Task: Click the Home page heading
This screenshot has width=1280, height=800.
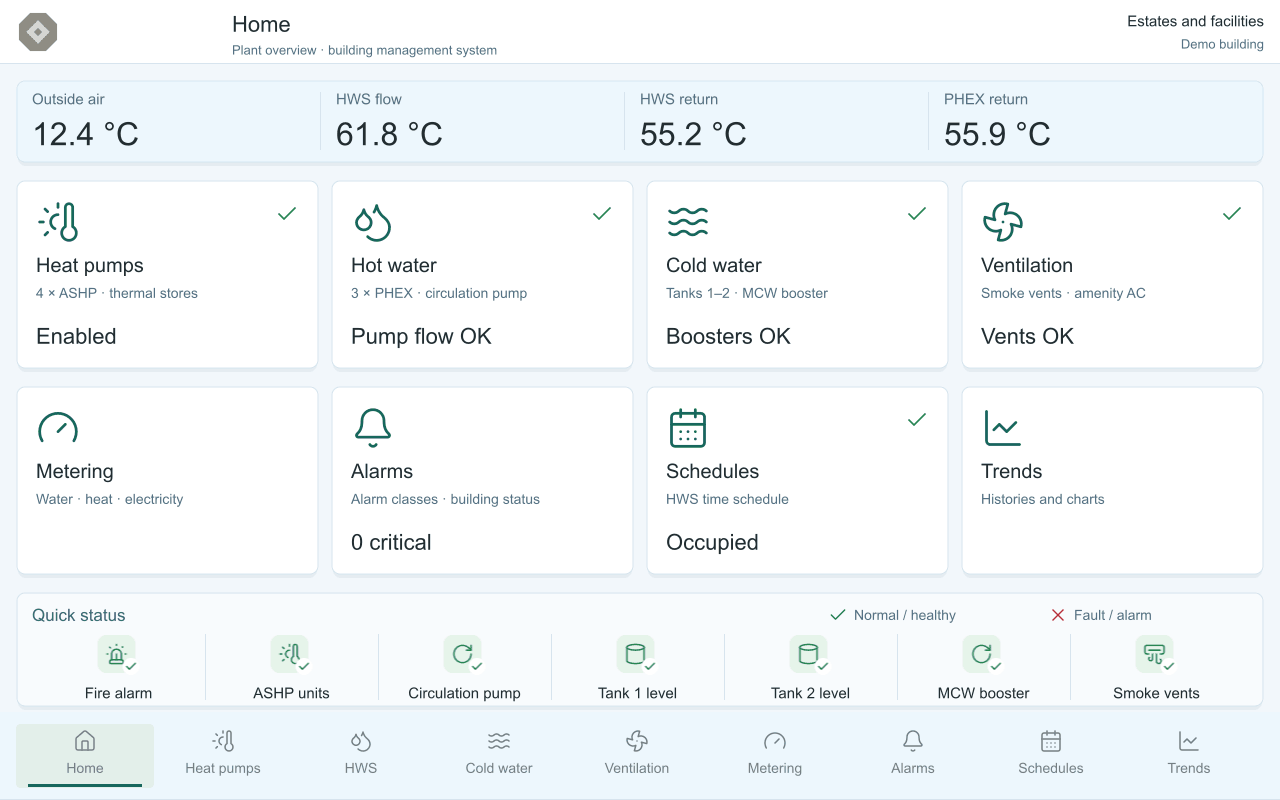Action: (x=261, y=24)
